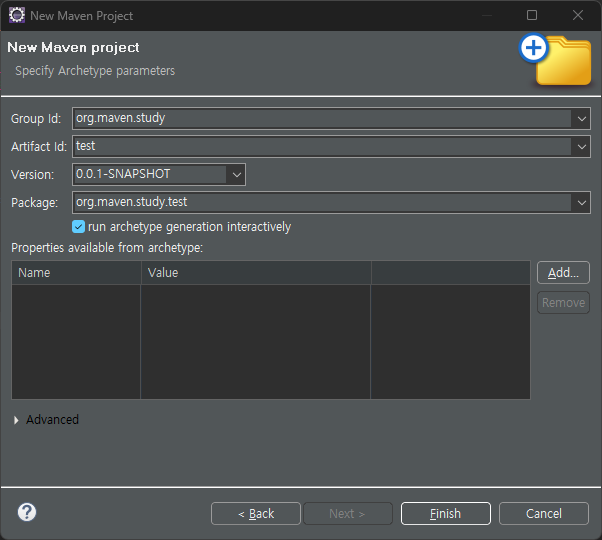
Task: Click the new project folder icon
Action: (x=555, y=60)
